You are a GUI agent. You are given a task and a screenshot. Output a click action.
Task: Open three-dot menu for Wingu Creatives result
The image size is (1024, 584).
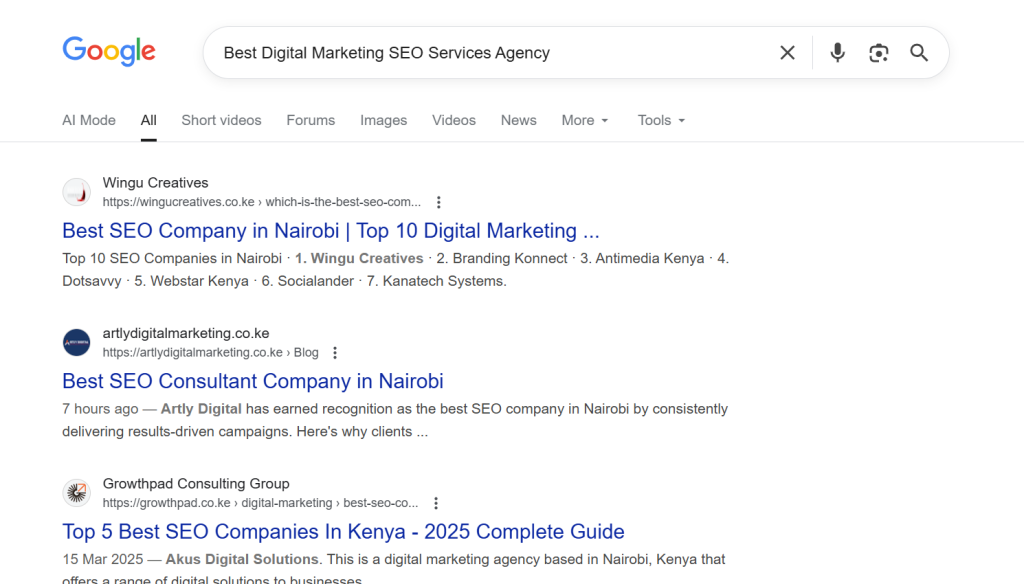(438, 202)
